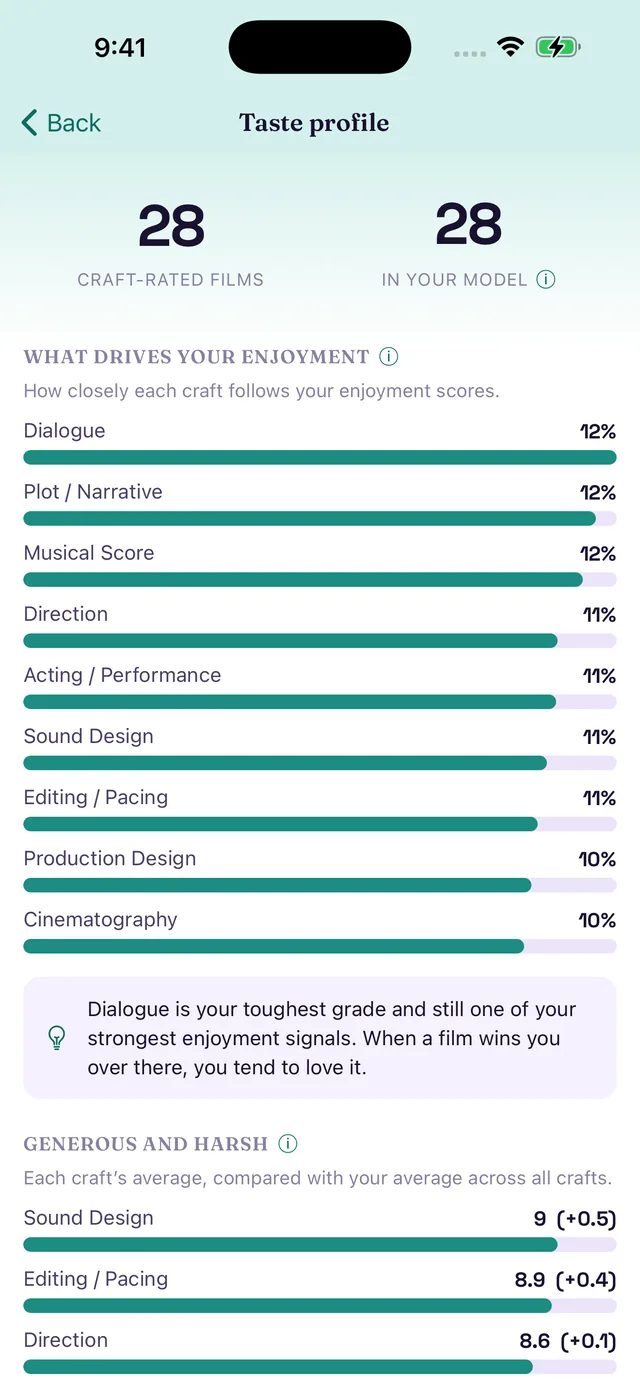The width and height of the screenshot is (640, 1391).
Task: Select the Cinematography enjoyment row
Action: (320, 931)
